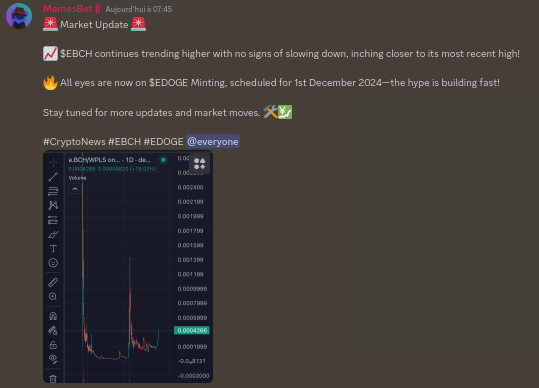The width and height of the screenshot is (539, 388).
Task: Toggle stay in drawing mode
Action: click(x=53, y=330)
